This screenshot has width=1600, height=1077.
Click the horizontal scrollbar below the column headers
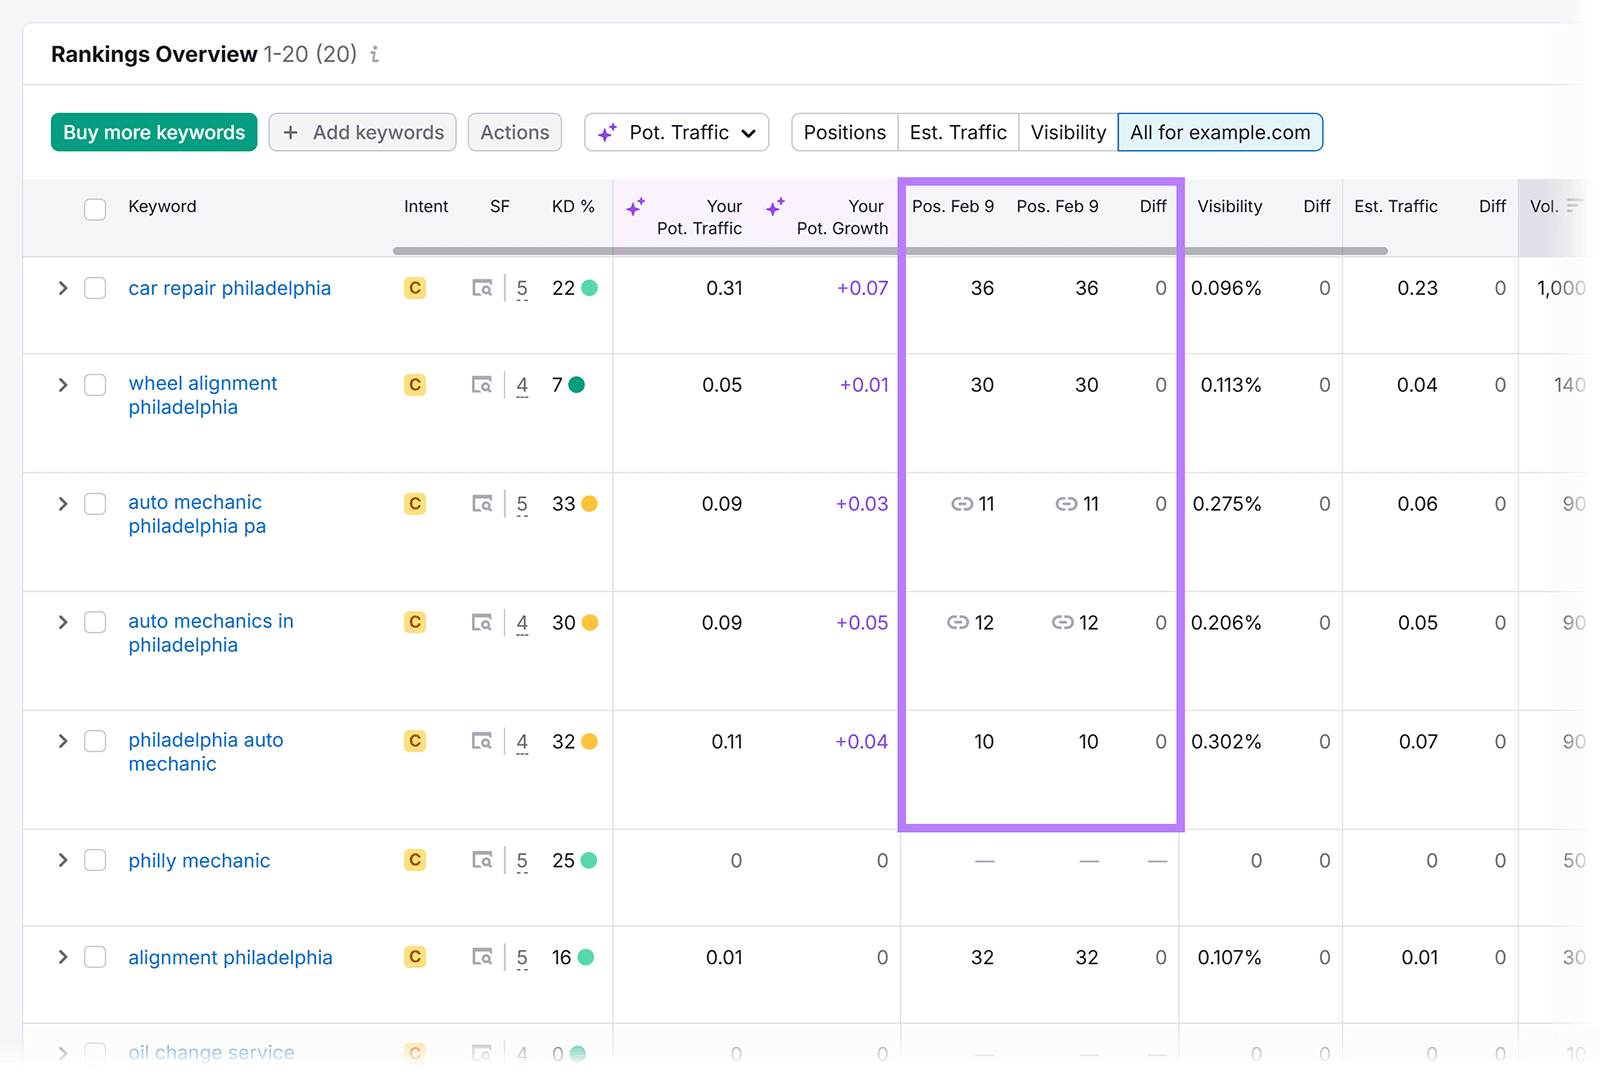click(890, 251)
